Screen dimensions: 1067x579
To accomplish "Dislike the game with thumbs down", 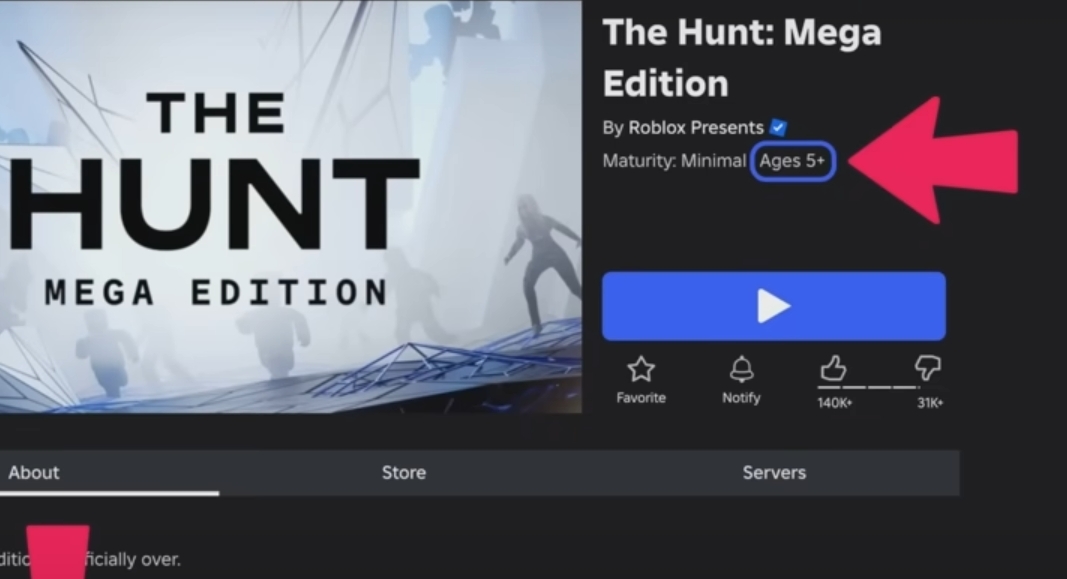I will 929,369.
